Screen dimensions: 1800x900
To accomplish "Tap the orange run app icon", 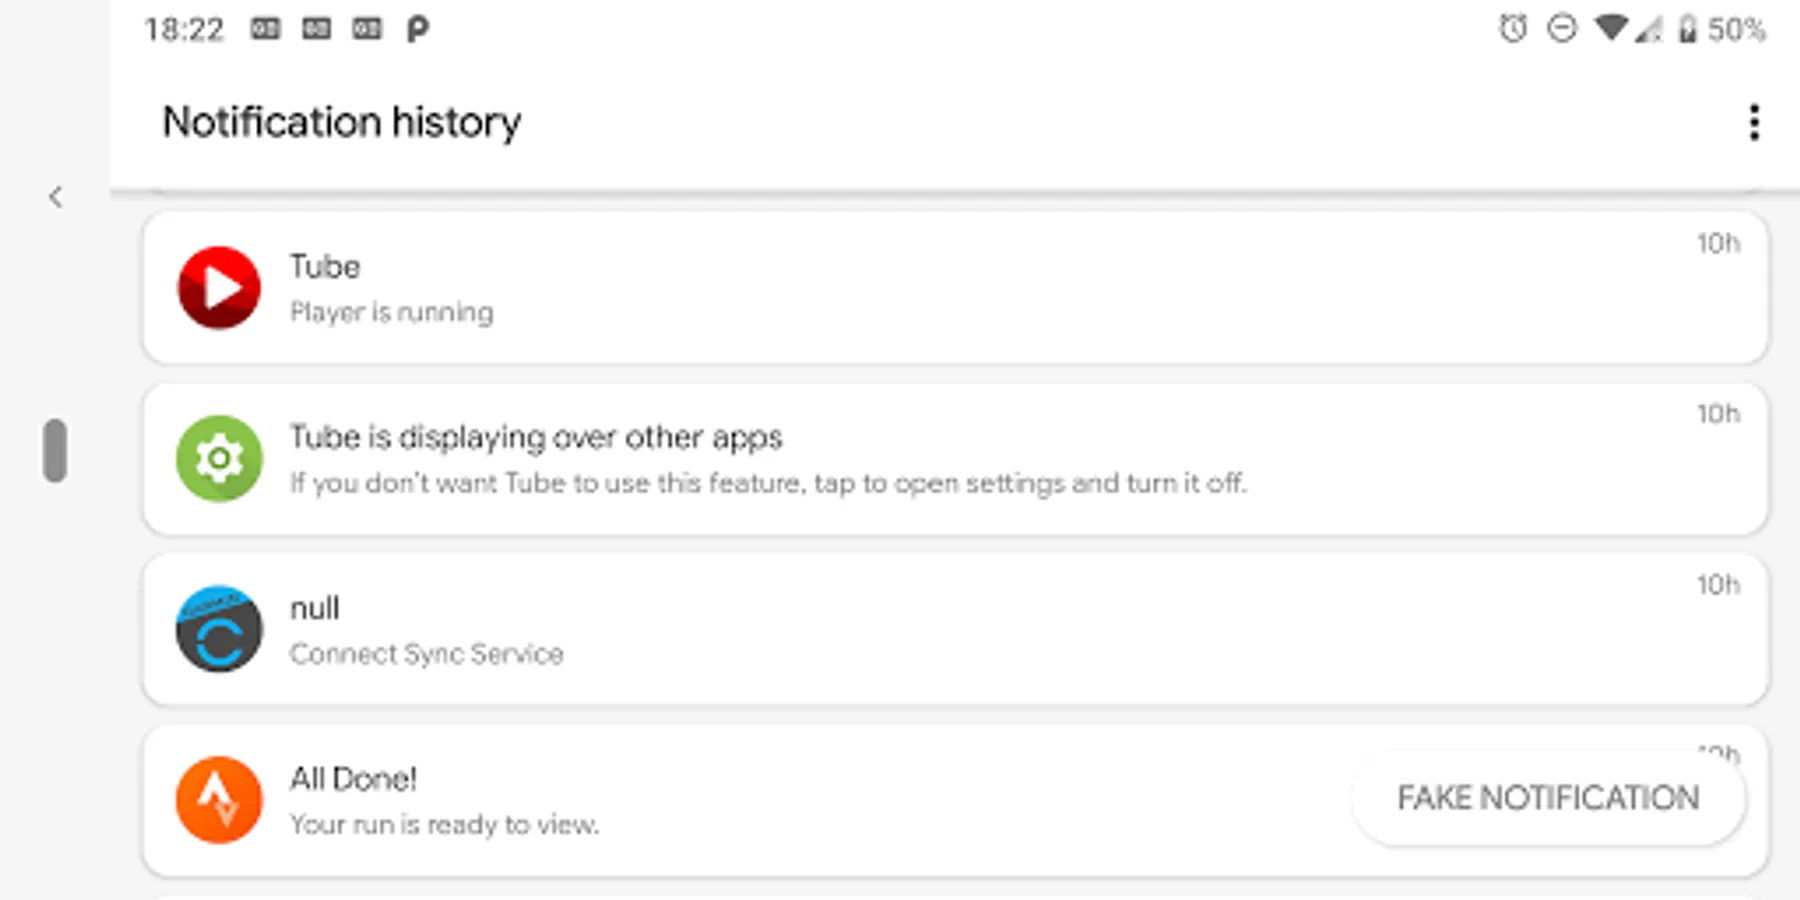I will (x=219, y=800).
